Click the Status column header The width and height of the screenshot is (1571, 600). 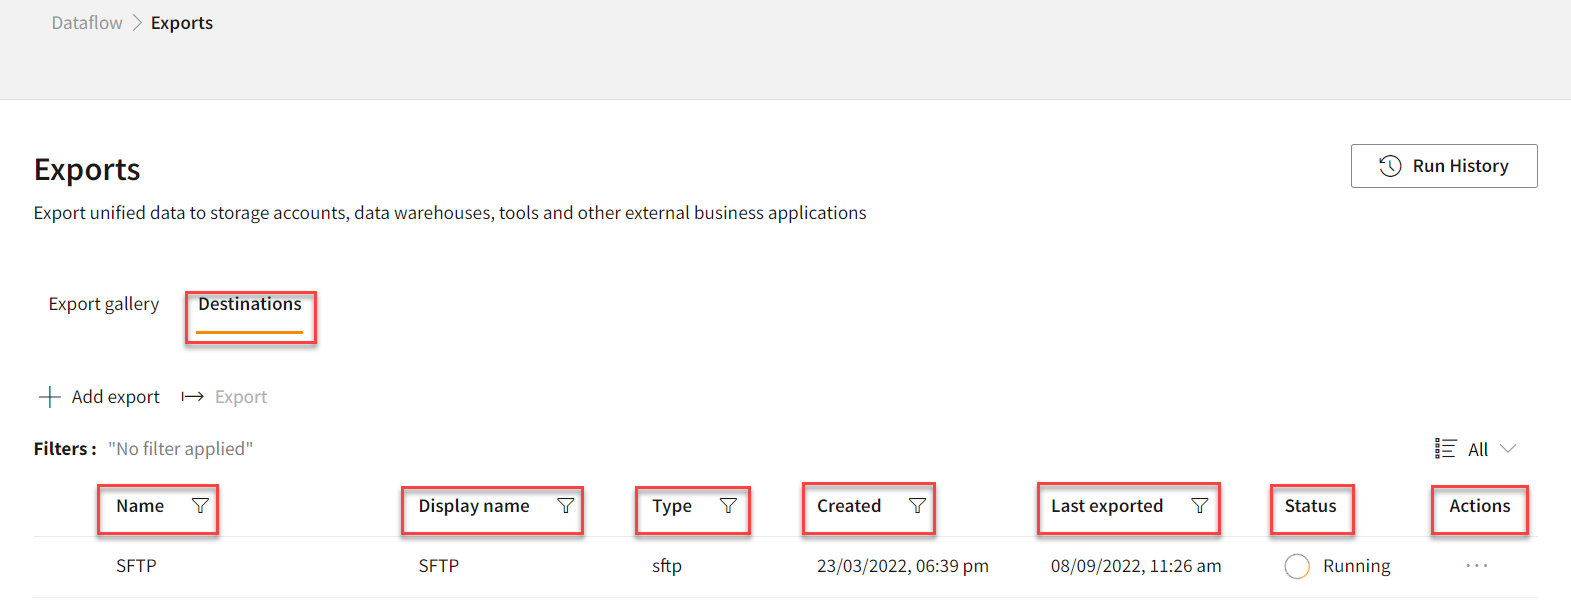[x=1310, y=506]
